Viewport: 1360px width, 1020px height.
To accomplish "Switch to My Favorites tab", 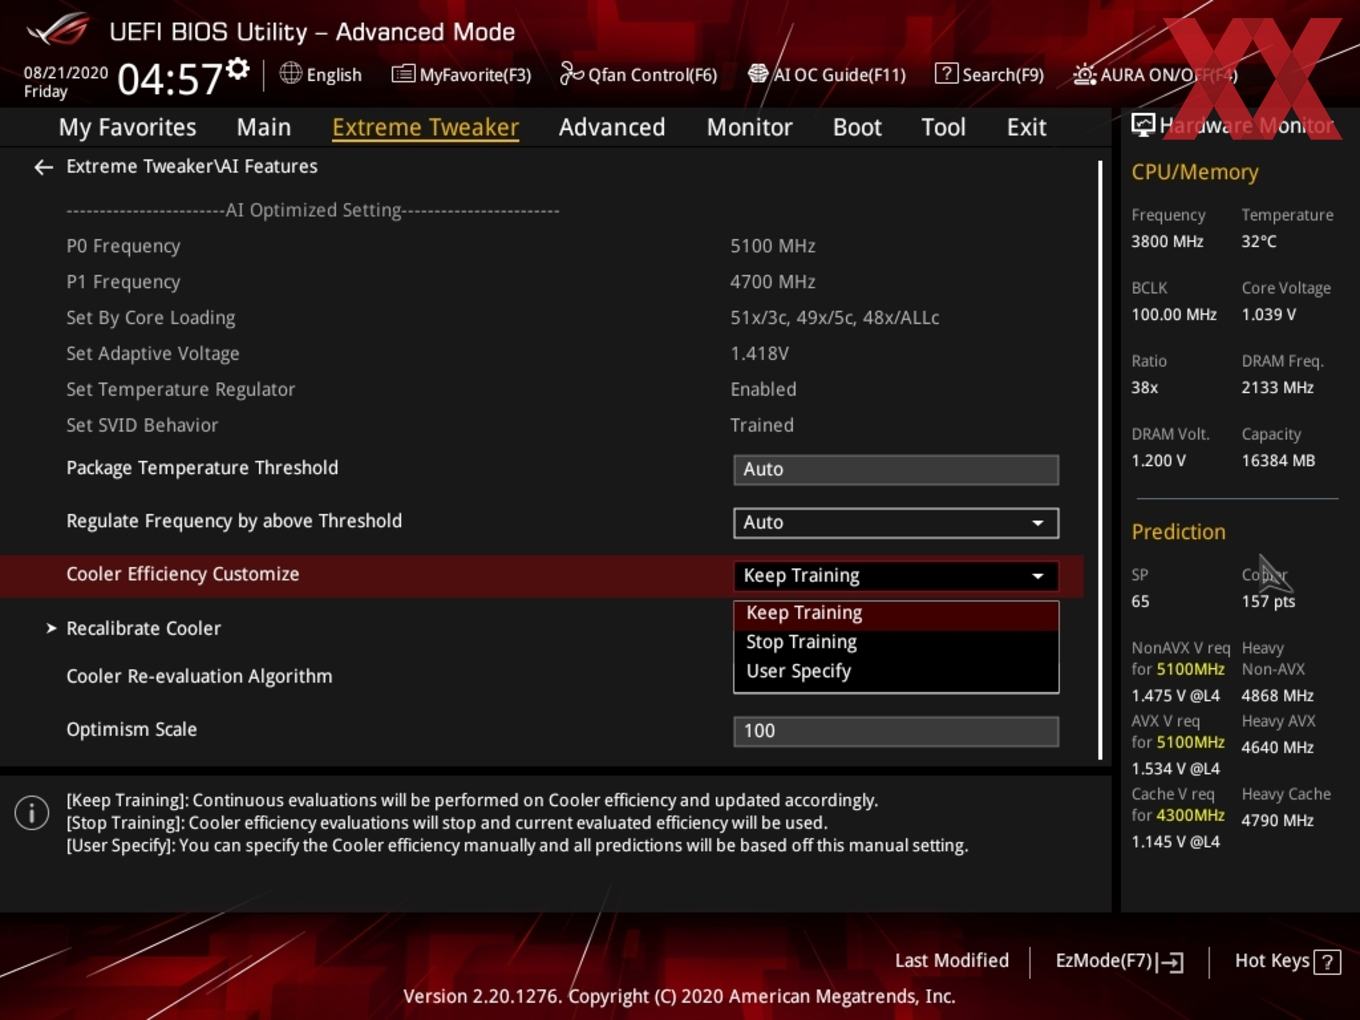I will pos(127,127).
